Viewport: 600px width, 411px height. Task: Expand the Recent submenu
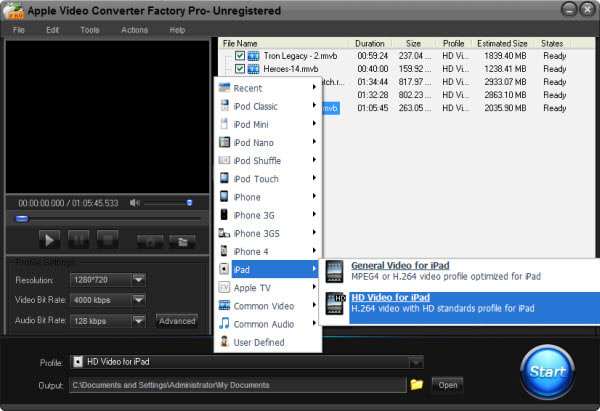(314, 87)
